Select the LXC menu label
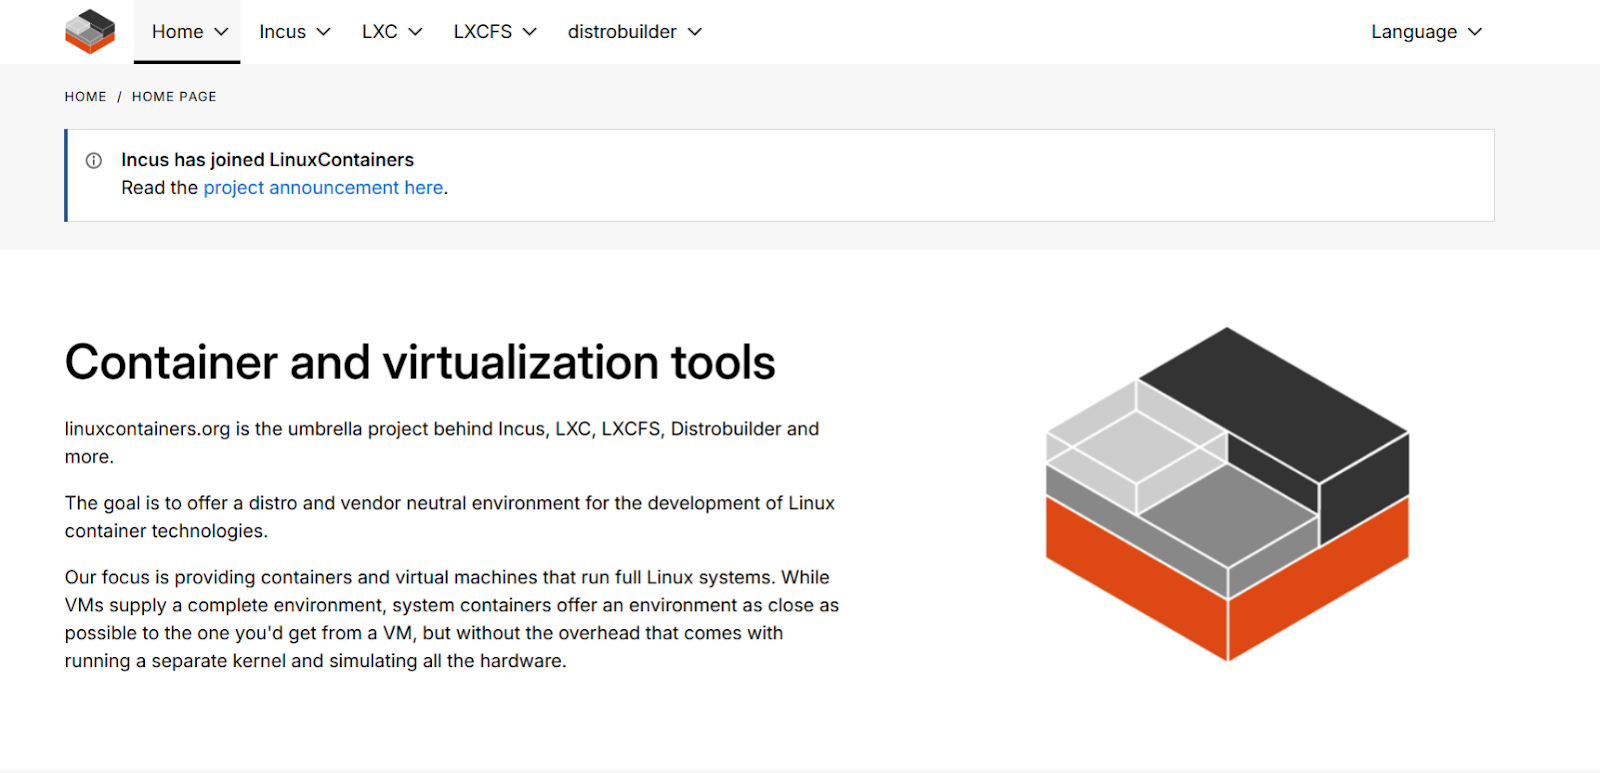Image resolution: width=1600 pixels, height=773 pixels. click(x=379, y=32)
